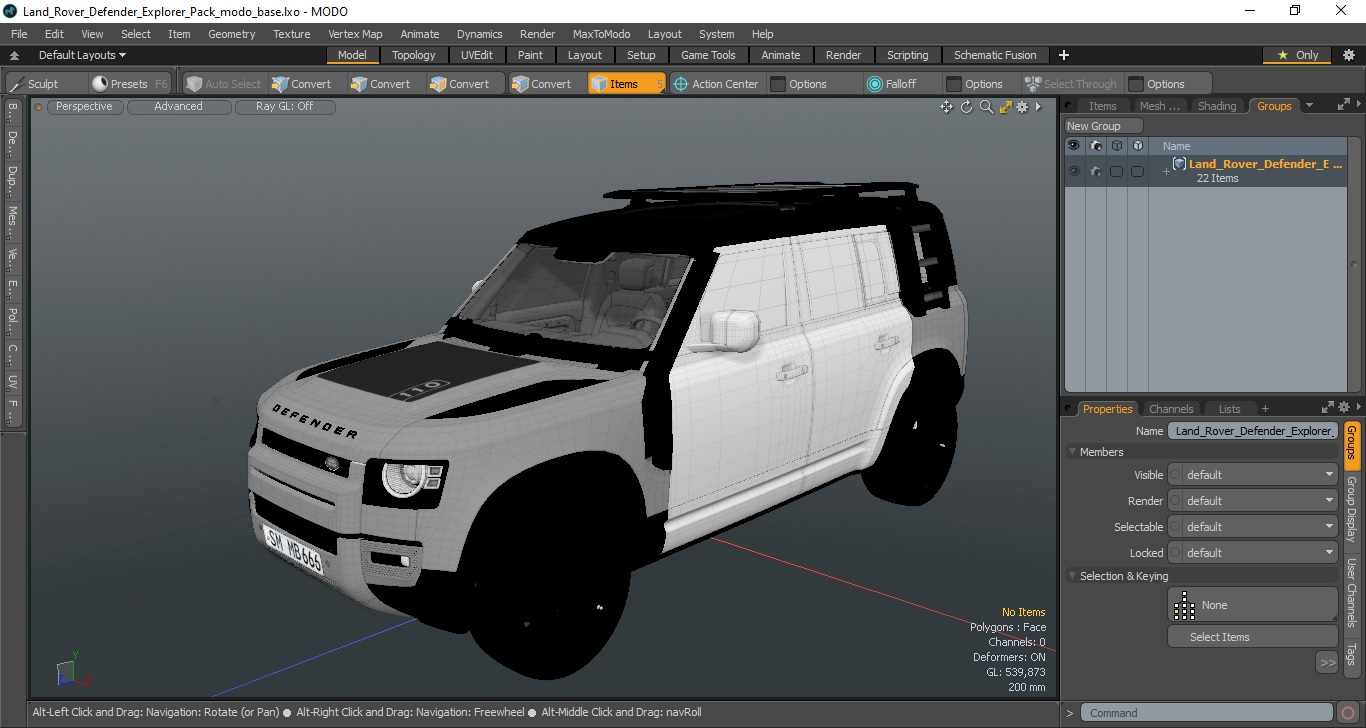
Task: Click viewport zoom magnifier icon
Action: click(986, 107)
